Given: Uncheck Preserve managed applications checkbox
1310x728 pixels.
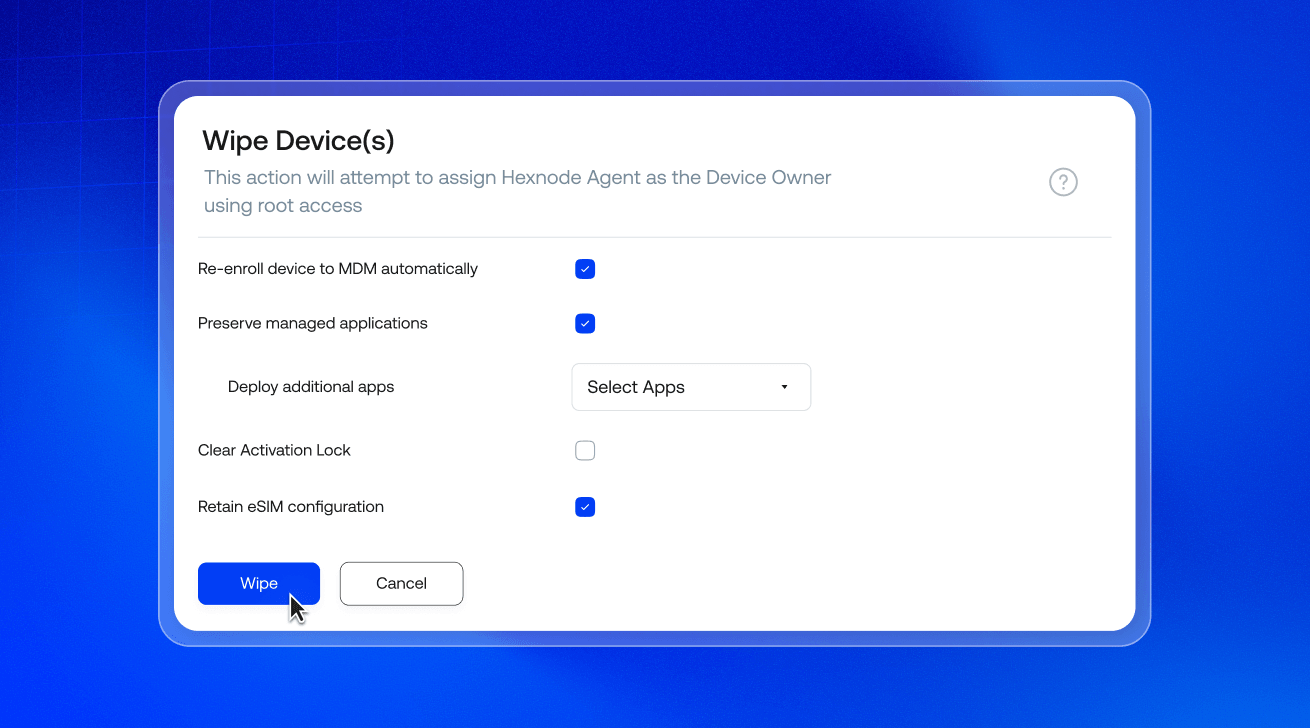Looking at the screenshot, I should tap(585, 324).
